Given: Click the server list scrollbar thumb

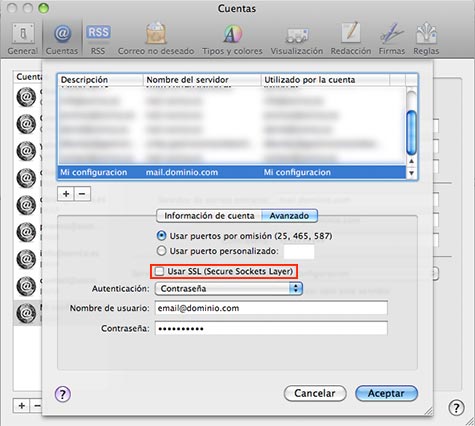Looking at the screenshot, I should pos(412,132).
